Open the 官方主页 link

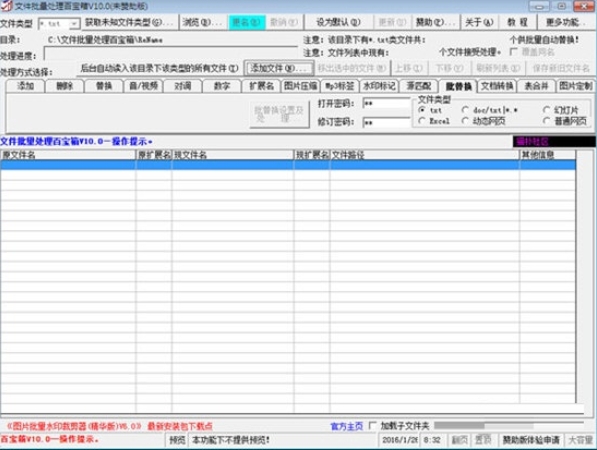(346, 426)
